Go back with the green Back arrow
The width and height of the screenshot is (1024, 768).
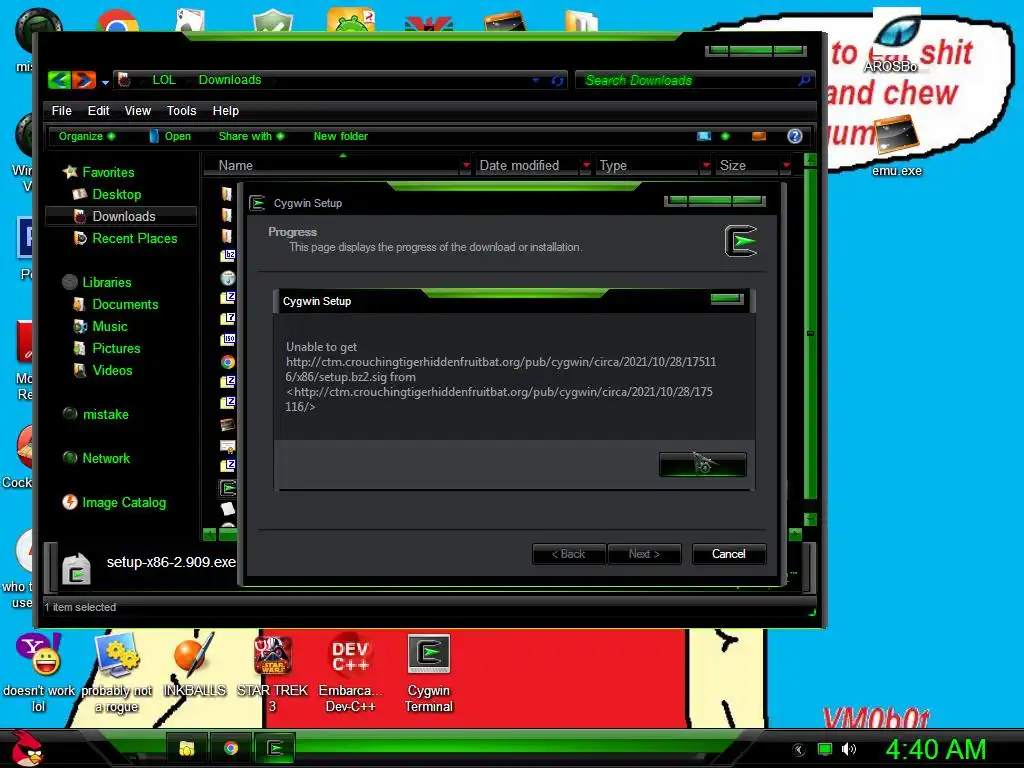(x=59, y=80)
